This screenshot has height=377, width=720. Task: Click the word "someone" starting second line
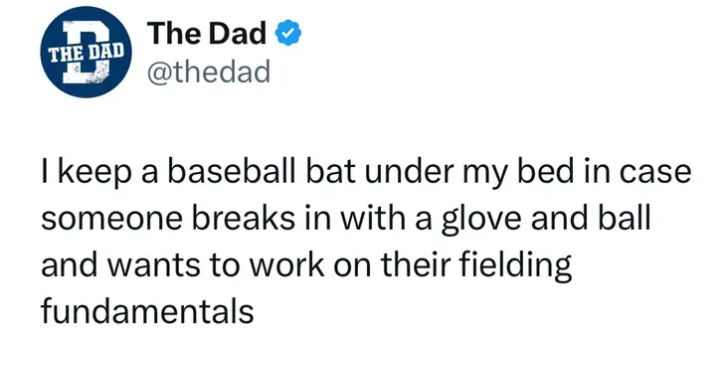[112, 219]
